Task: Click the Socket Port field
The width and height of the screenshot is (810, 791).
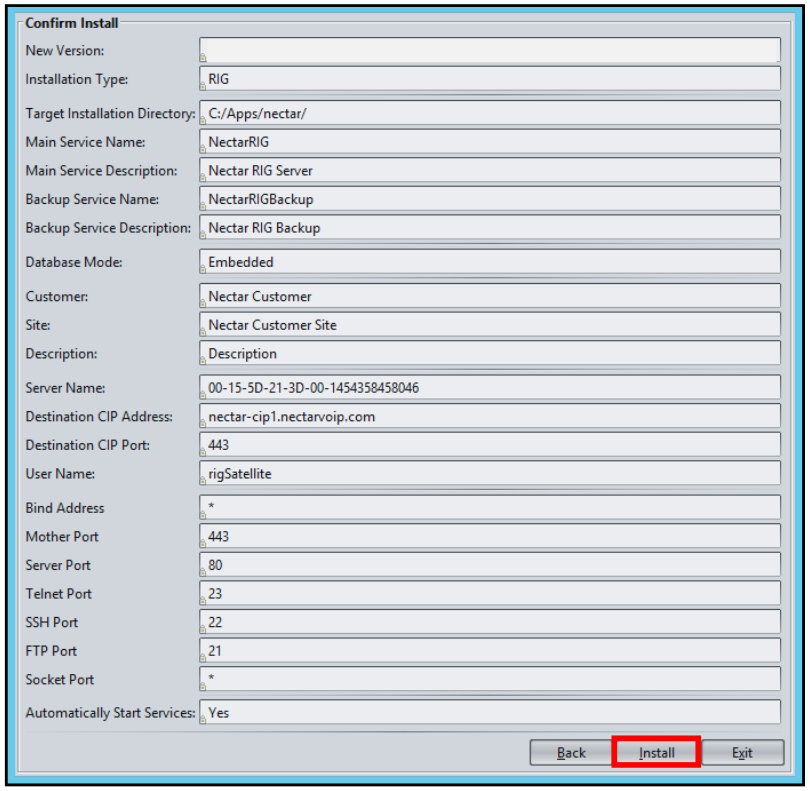Action: tap(490, 679)
